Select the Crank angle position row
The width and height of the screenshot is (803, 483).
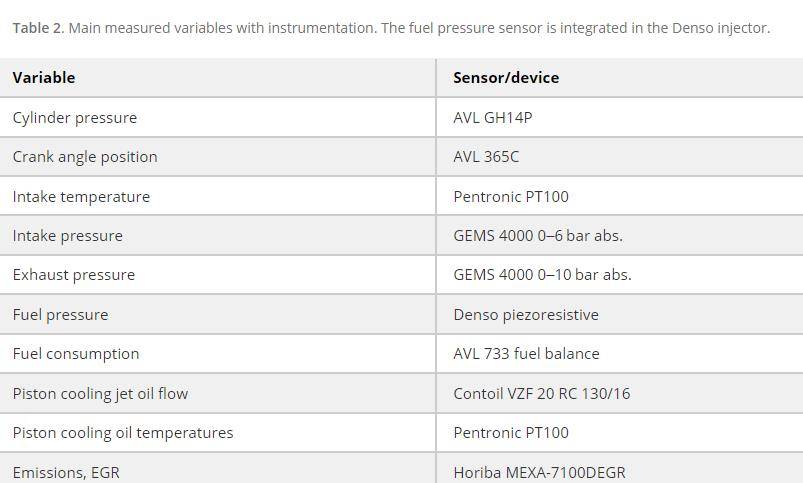[x=402, y=157]
